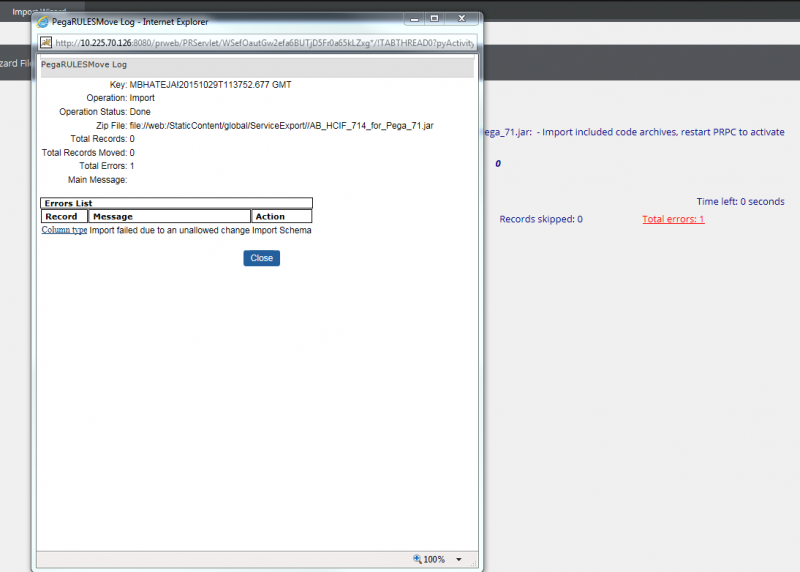Click the Import Schema action text
The width and height of the screenshot is (800, 572).
pyautogui.click(x=282, y=230)
